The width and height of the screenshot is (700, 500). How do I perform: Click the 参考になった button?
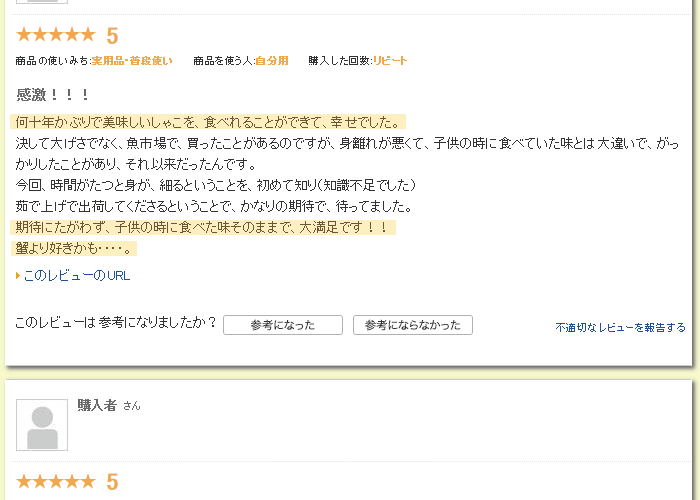click(x=283, y=325)
